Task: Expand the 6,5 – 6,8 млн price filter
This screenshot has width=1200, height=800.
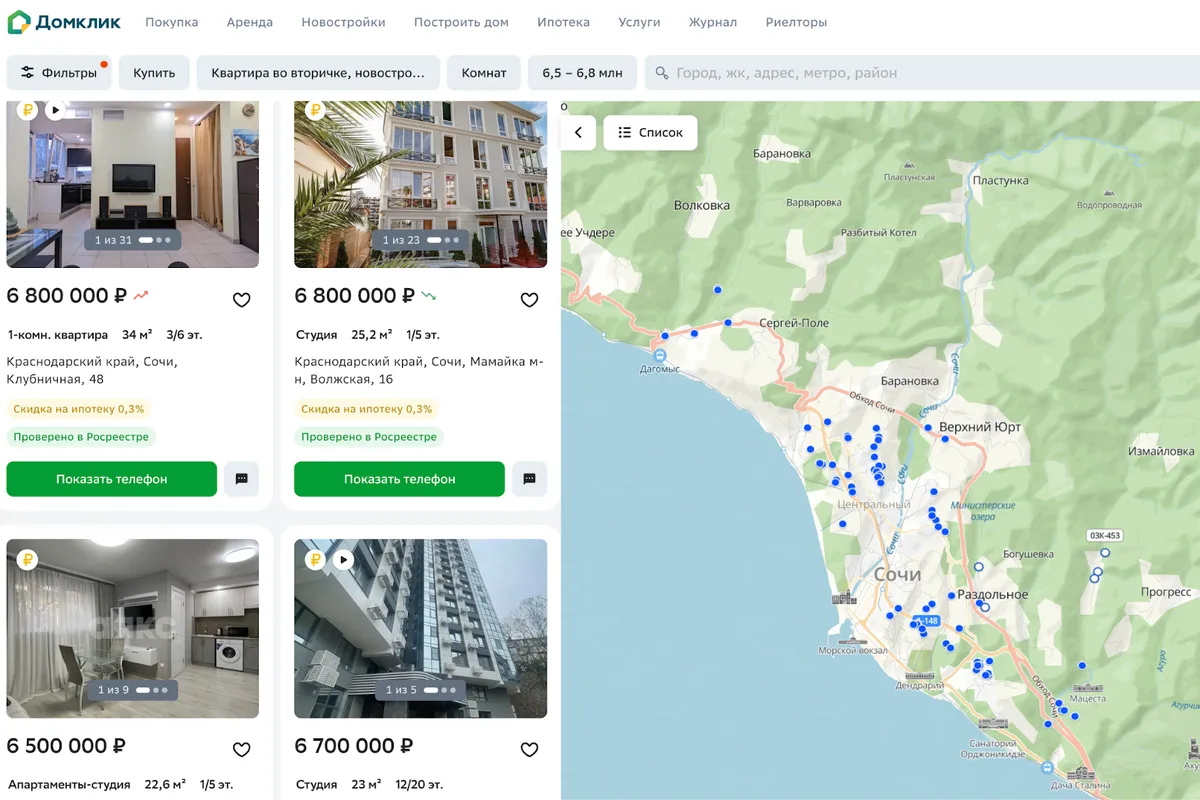Action: click(582, 73)
